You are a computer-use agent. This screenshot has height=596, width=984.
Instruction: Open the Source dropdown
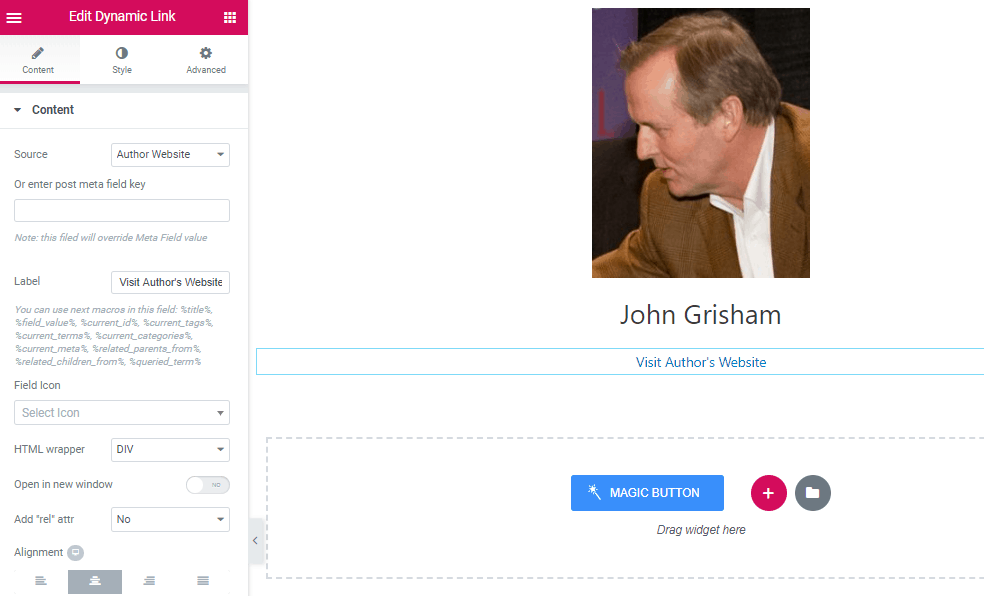click(170, 154)
